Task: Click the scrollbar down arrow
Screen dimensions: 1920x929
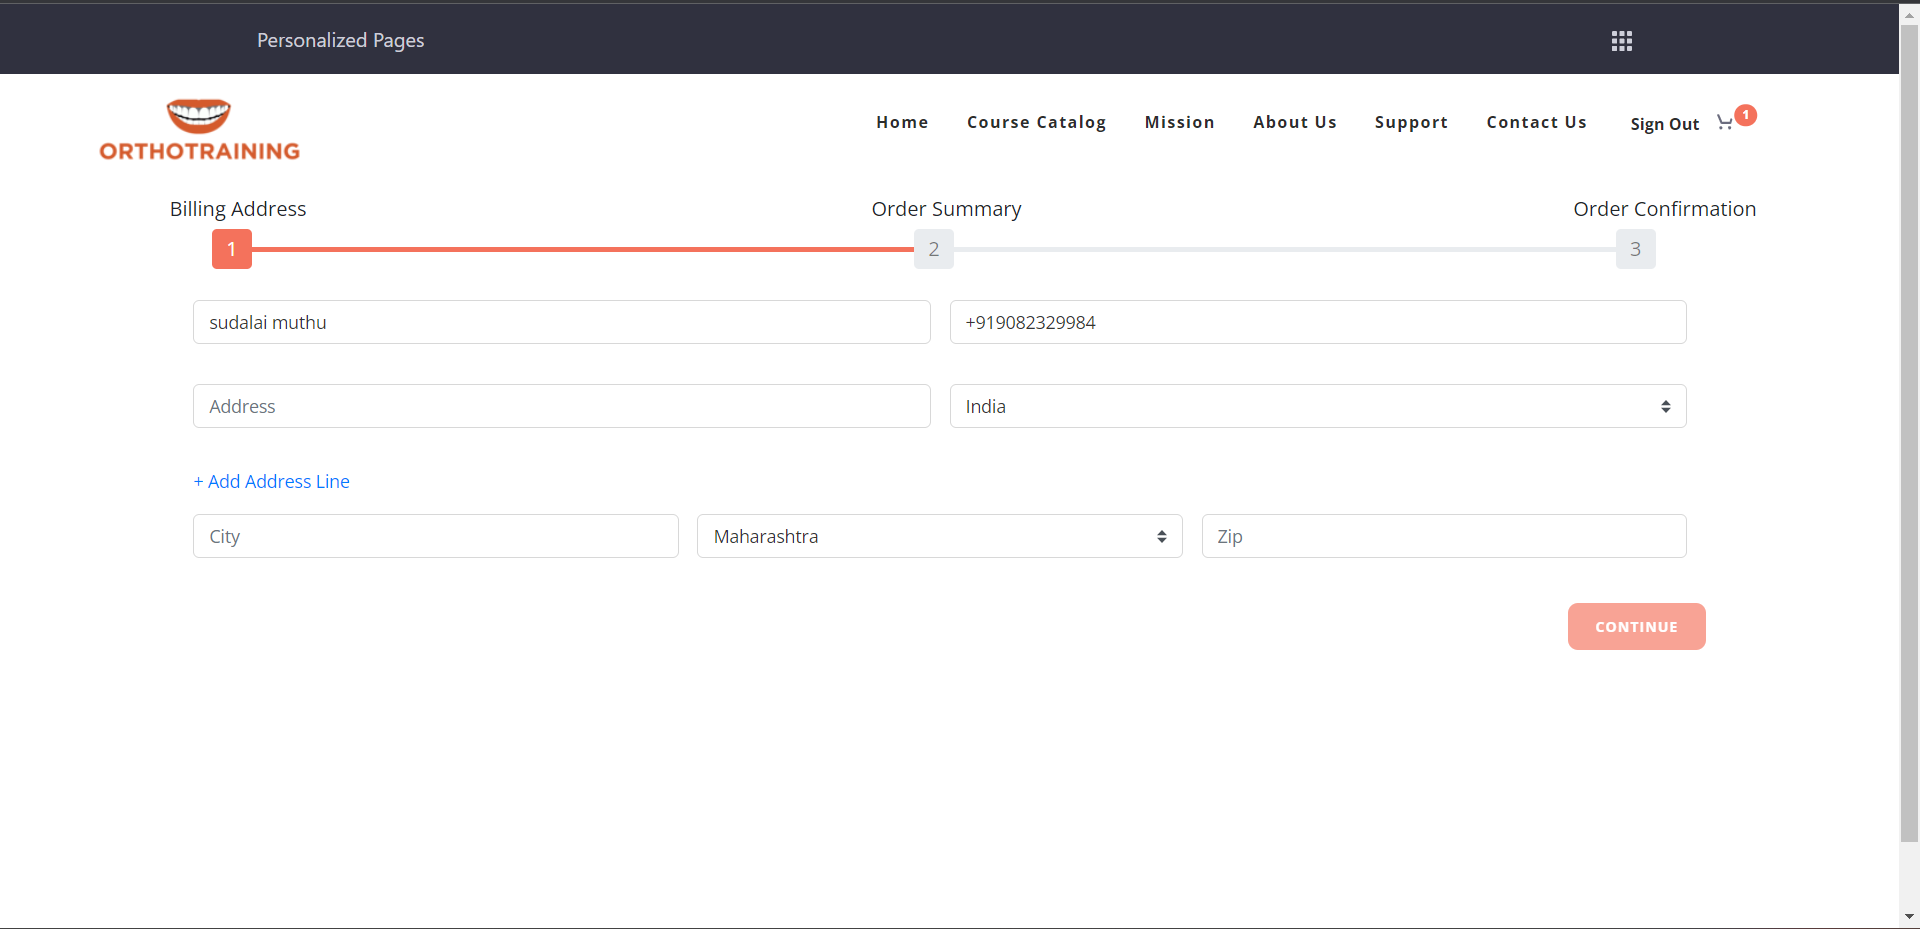Action: point(1909,916)
